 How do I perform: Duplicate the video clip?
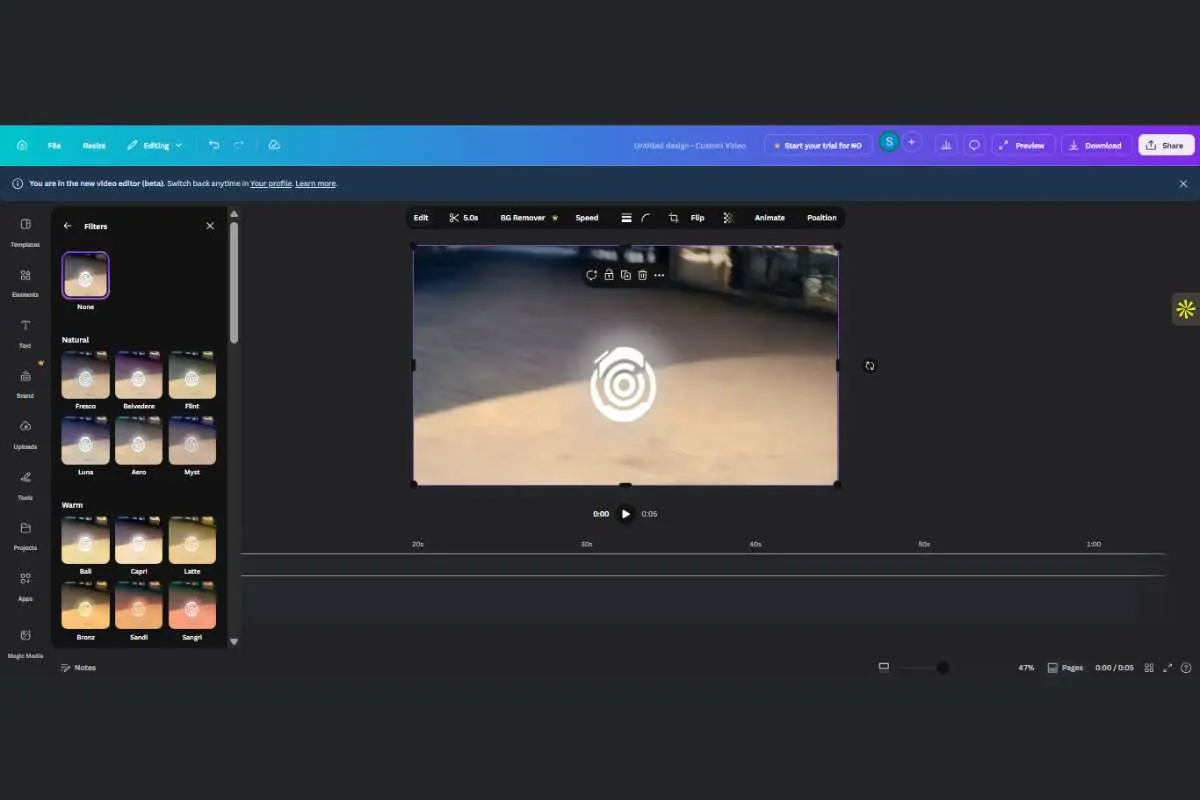coord(625,275)
